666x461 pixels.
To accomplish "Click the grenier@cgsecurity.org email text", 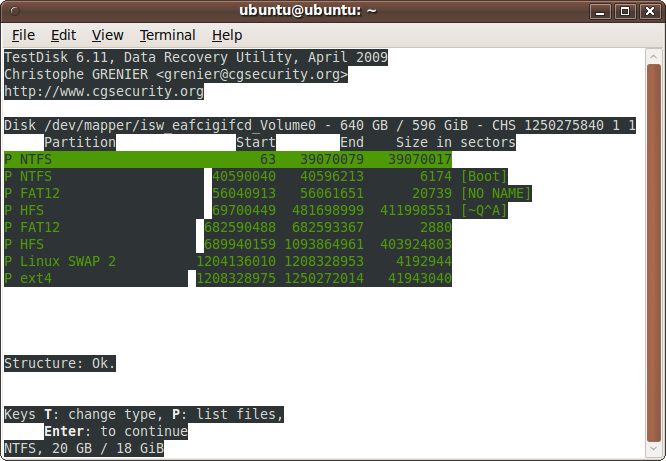I will [252, 74].
